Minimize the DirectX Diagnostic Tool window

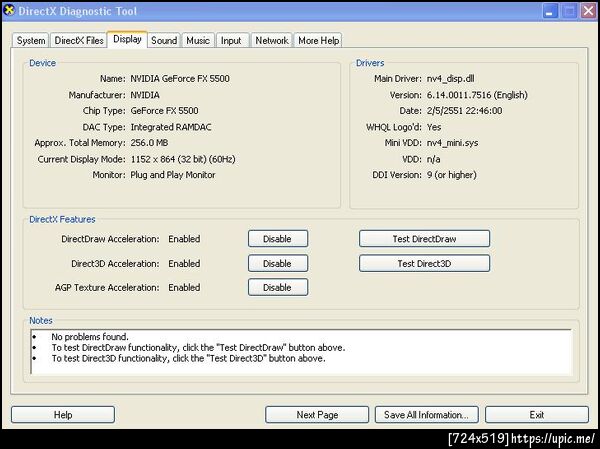point(550,11)
